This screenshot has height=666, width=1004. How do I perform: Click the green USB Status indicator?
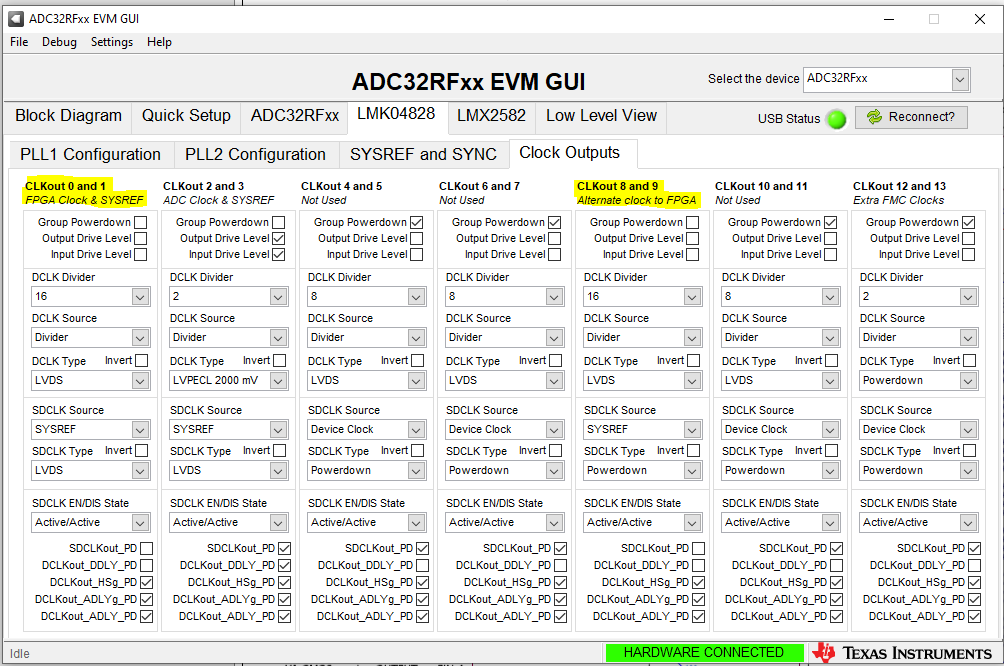[836, 119]
